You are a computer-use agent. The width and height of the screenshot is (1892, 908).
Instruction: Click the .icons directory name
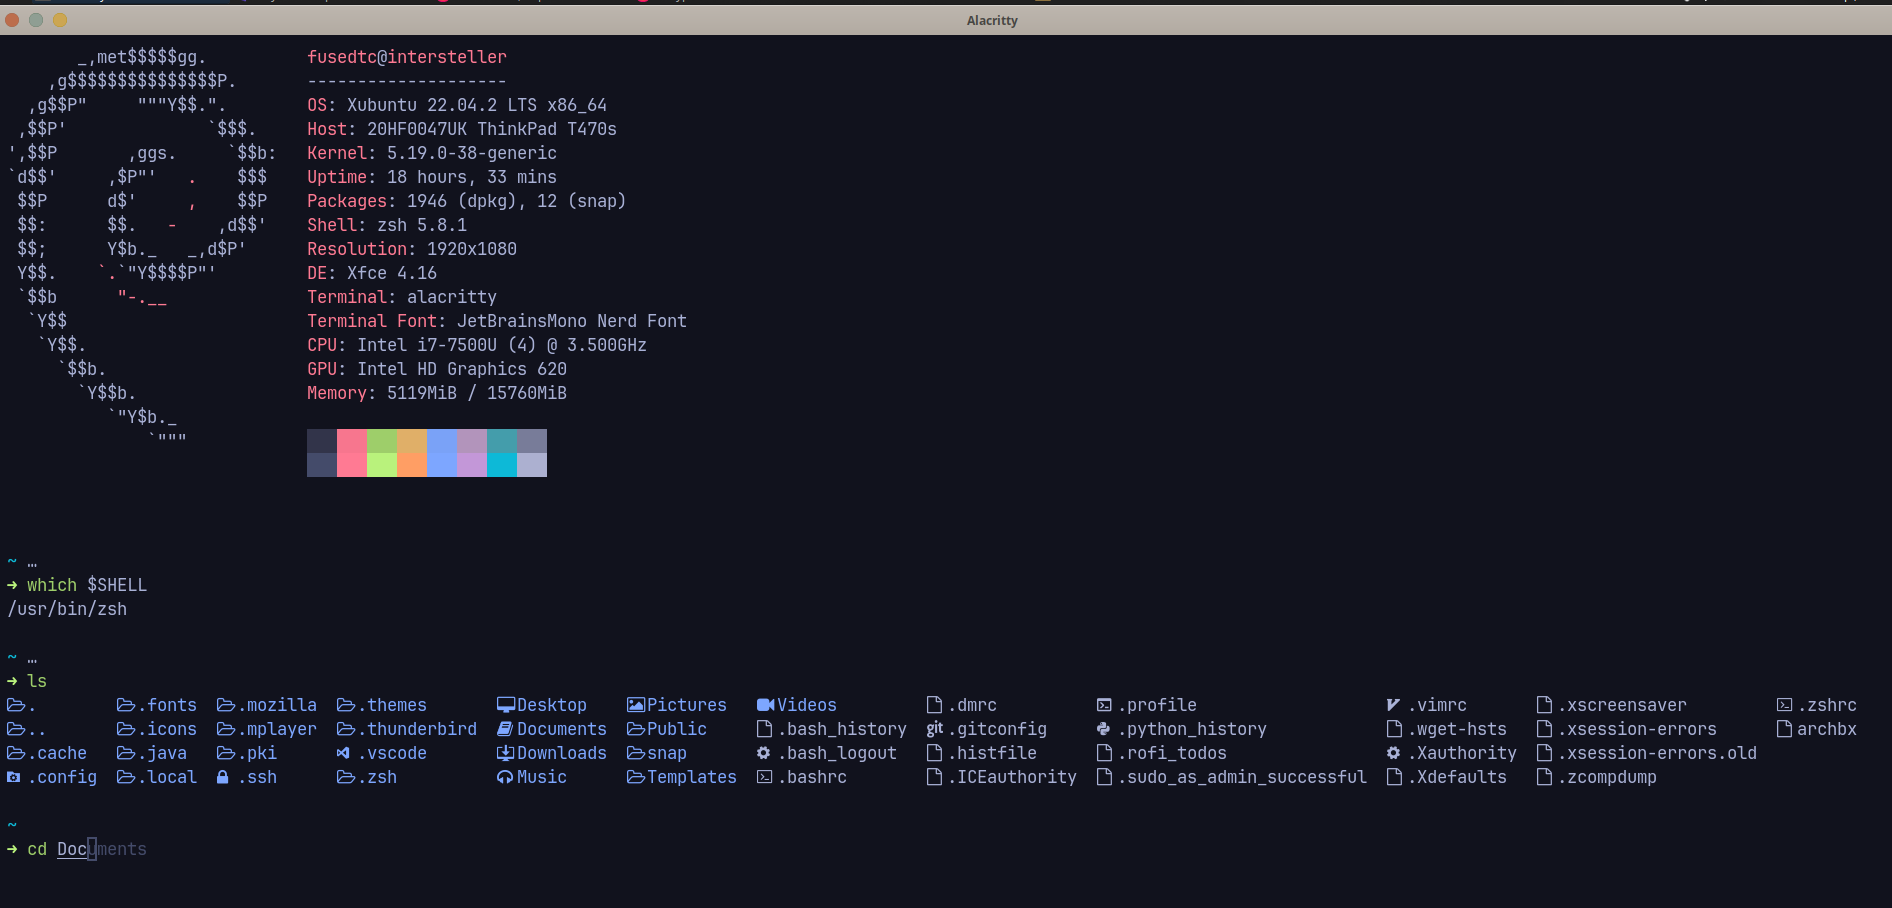tap(167, 729)
